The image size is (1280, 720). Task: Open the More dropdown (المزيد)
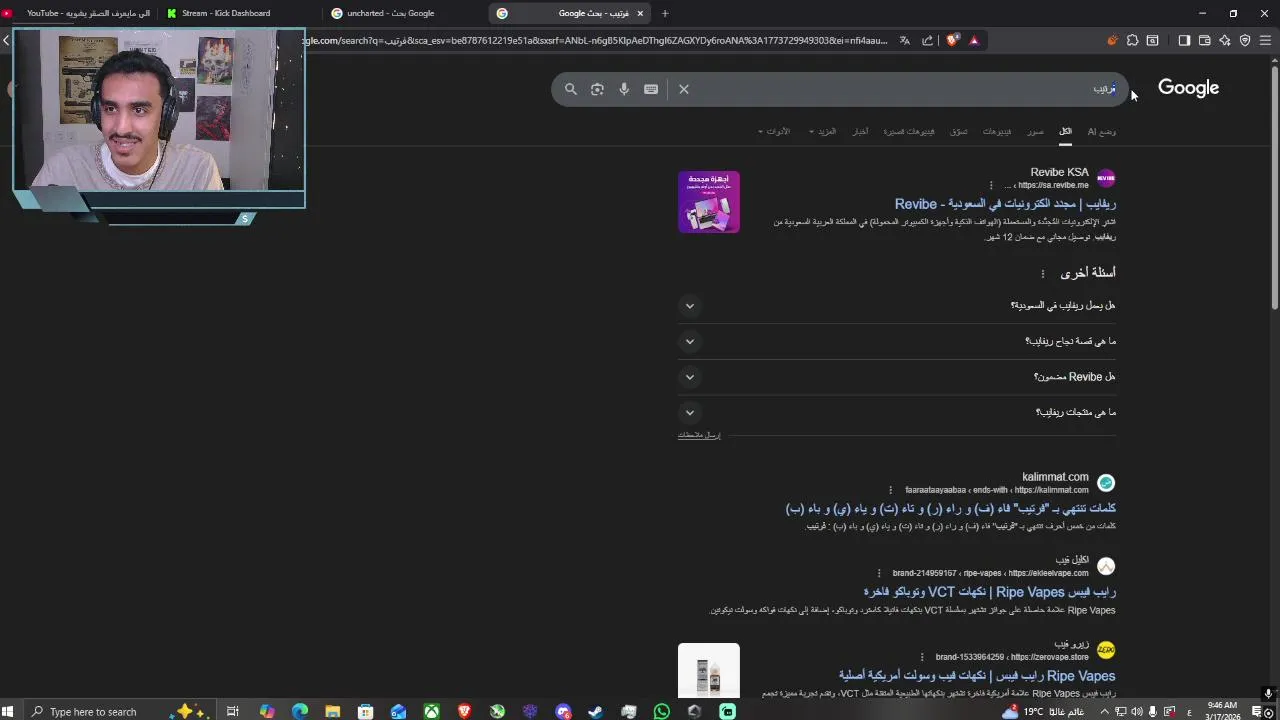pos(824,131)
